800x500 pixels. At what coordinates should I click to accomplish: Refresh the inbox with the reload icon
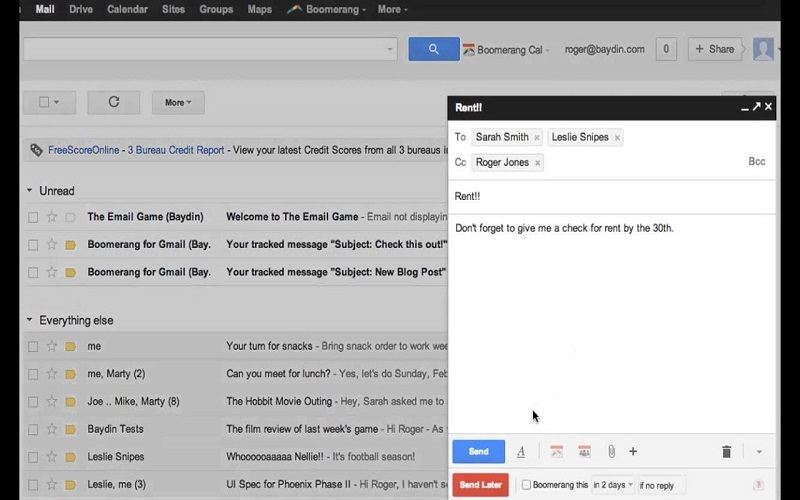pos(113,102)
